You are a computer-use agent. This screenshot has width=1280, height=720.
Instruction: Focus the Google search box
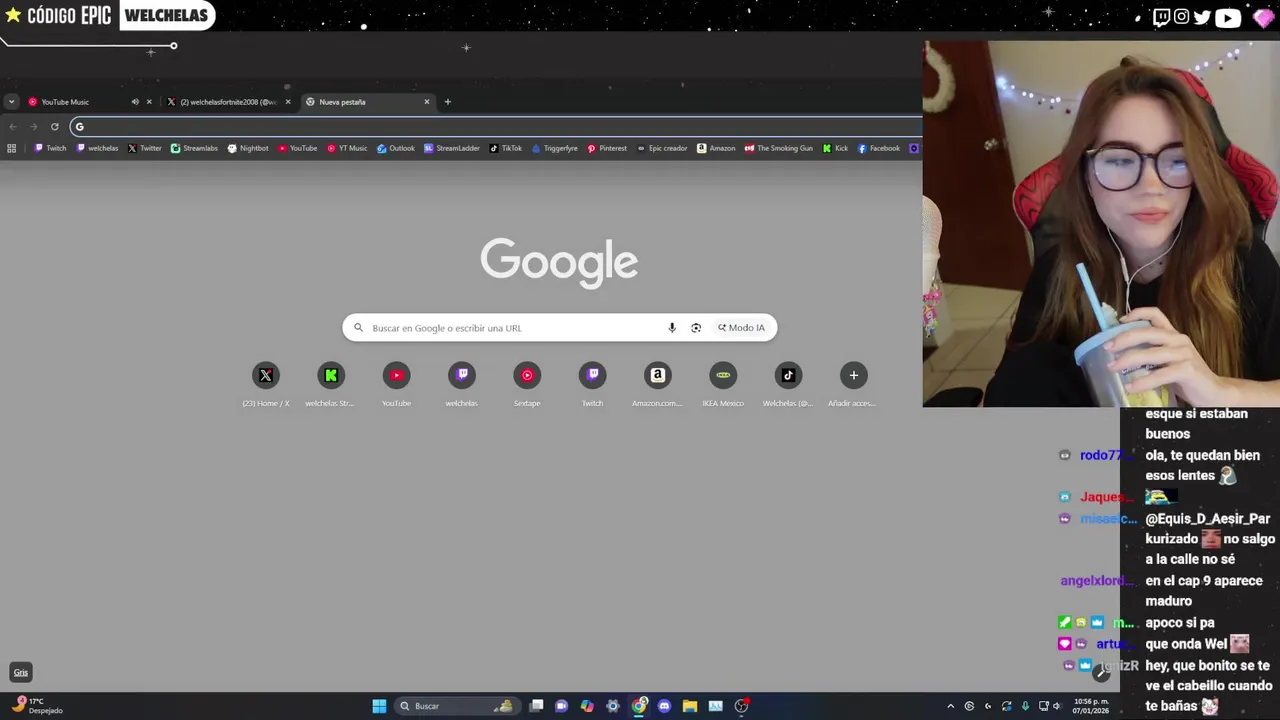(x=559, y=328)
